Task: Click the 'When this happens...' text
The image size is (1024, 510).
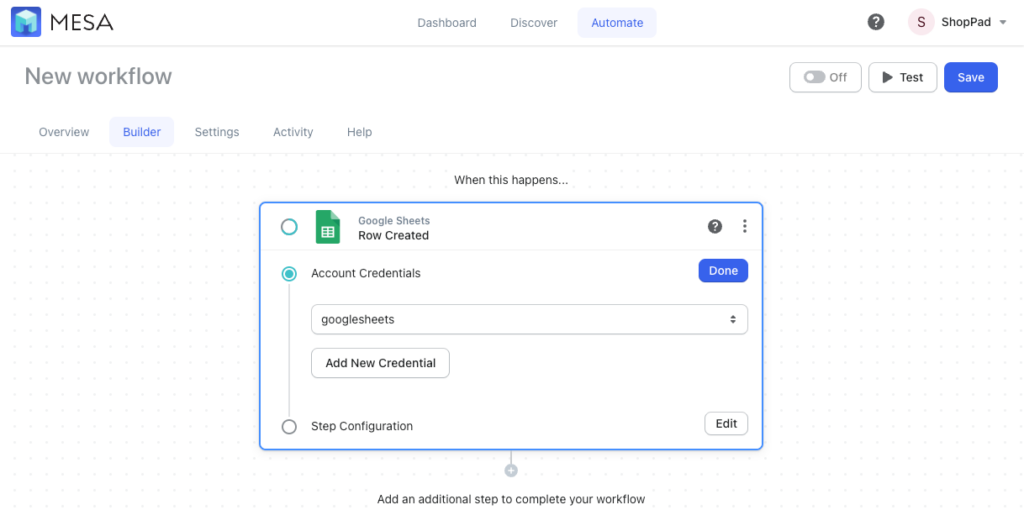Action: [x=511, y=180]
